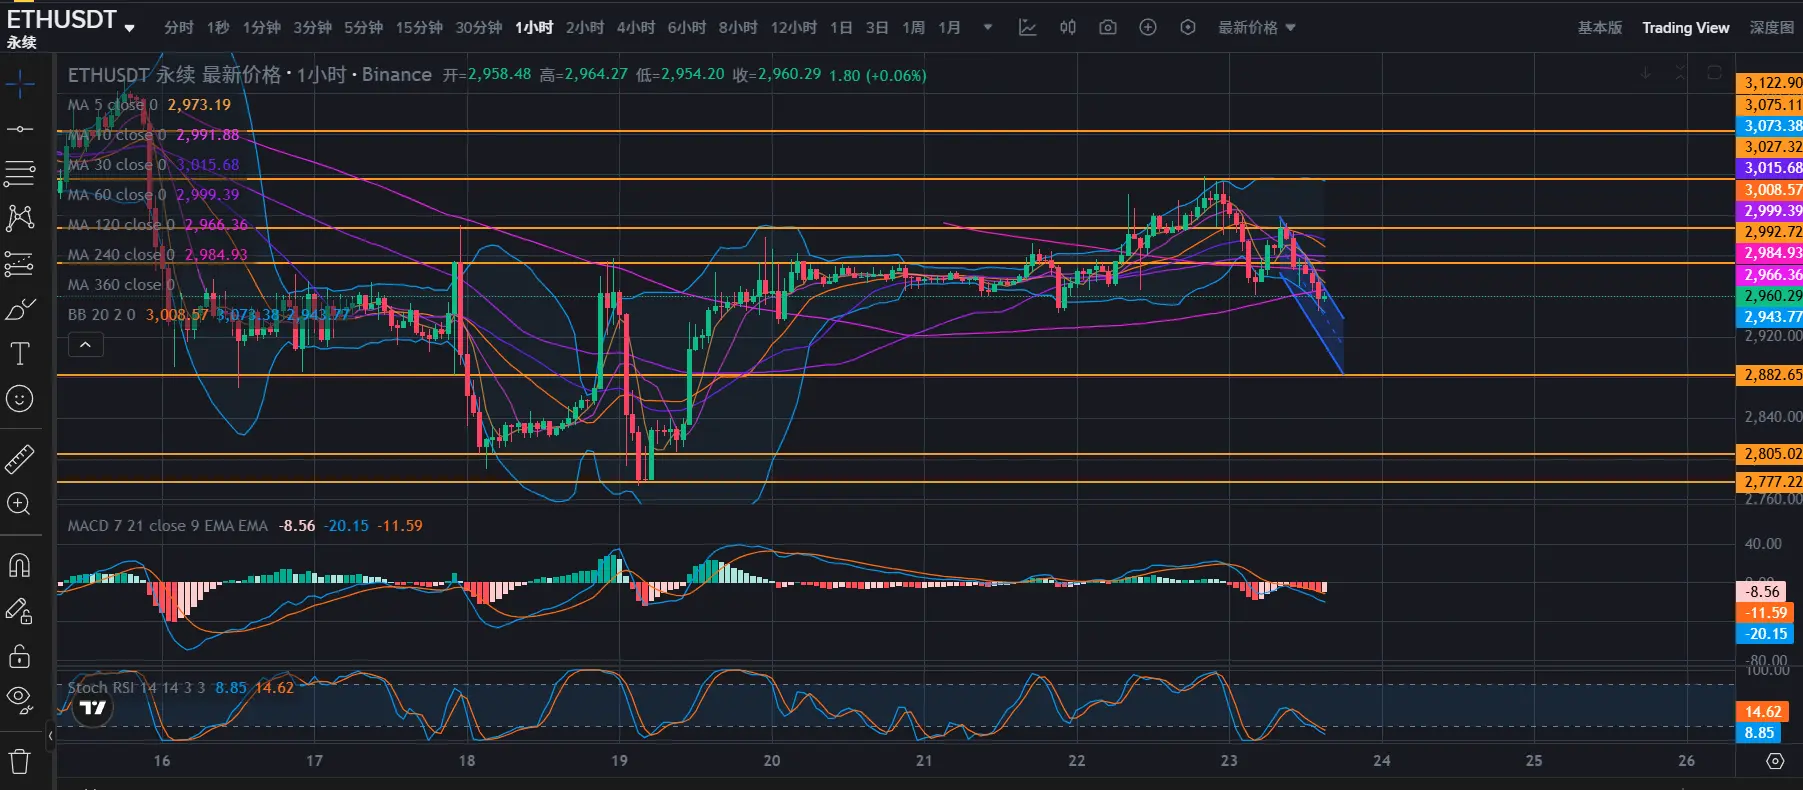Open the Fibonacci and pitchfork tools
The image size is (1803, 790).
click(20, 173)
